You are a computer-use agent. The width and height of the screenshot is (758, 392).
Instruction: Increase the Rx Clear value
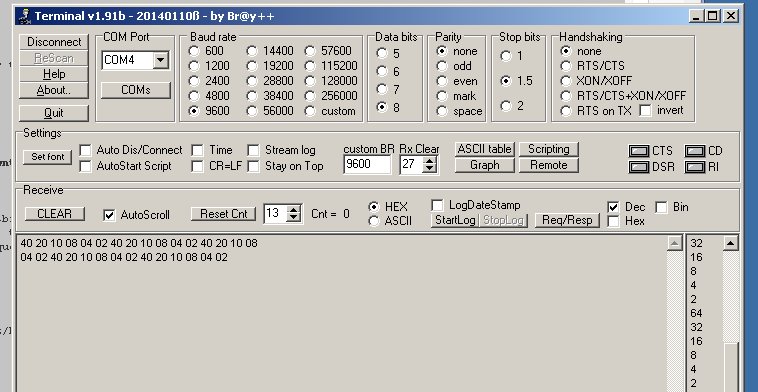[429, 160]
